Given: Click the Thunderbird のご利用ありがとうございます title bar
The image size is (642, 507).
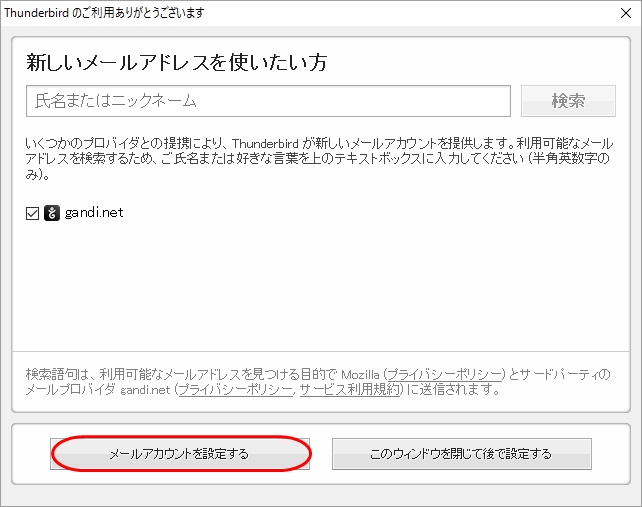Looking at the screenshot, I should [118, 10].
